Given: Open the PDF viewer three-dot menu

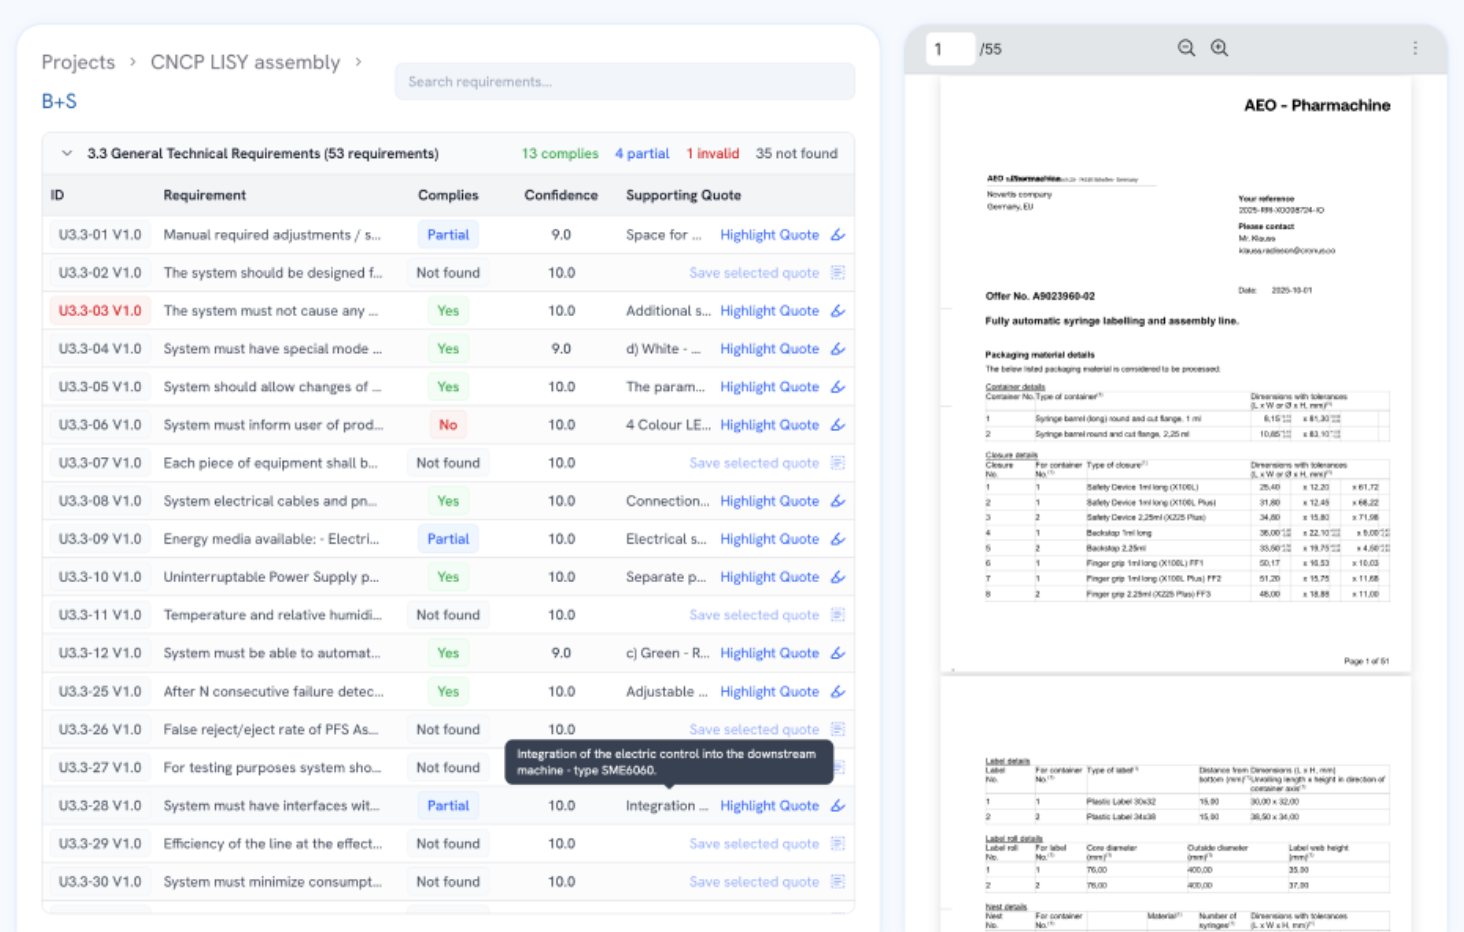Looking at the screenshot, I should pos(1415,48).
